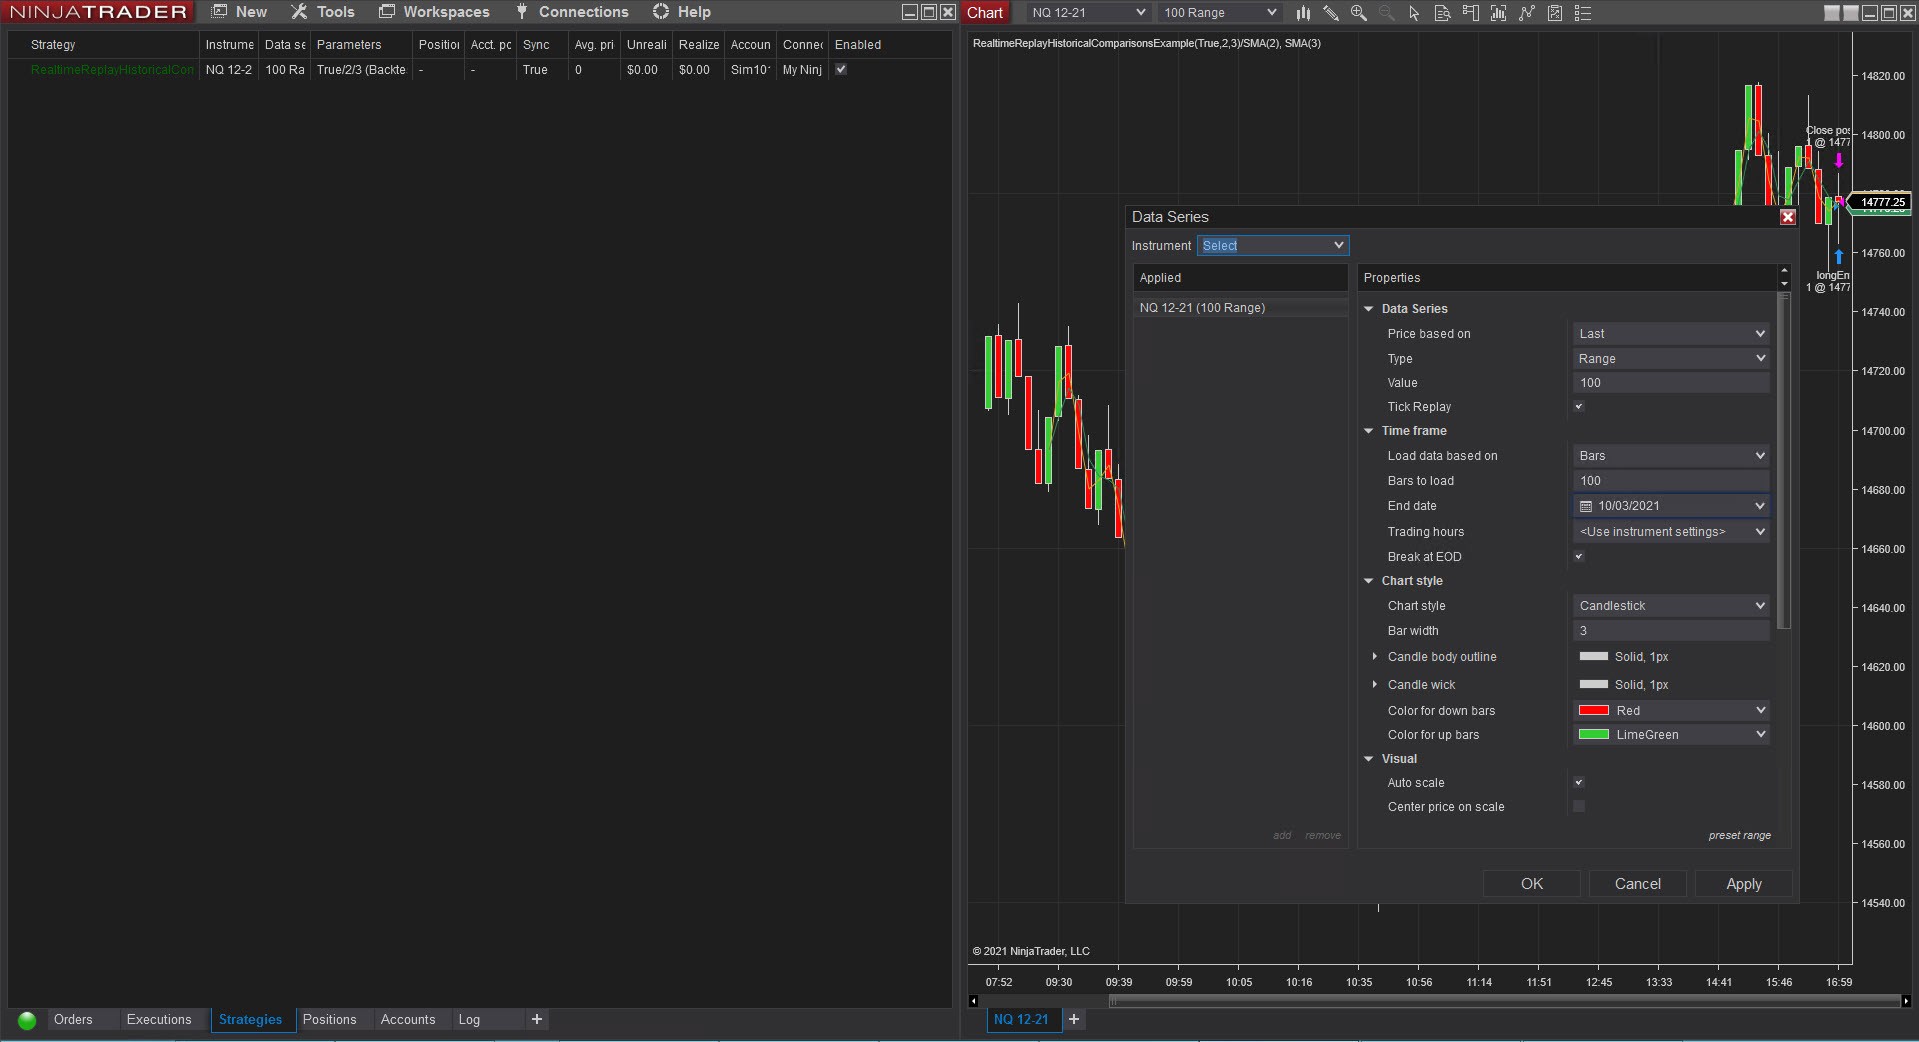Screen dimensions: 1919x1042
Task: Open the Type dropdown showing Range
Action: pos(1671,359)
